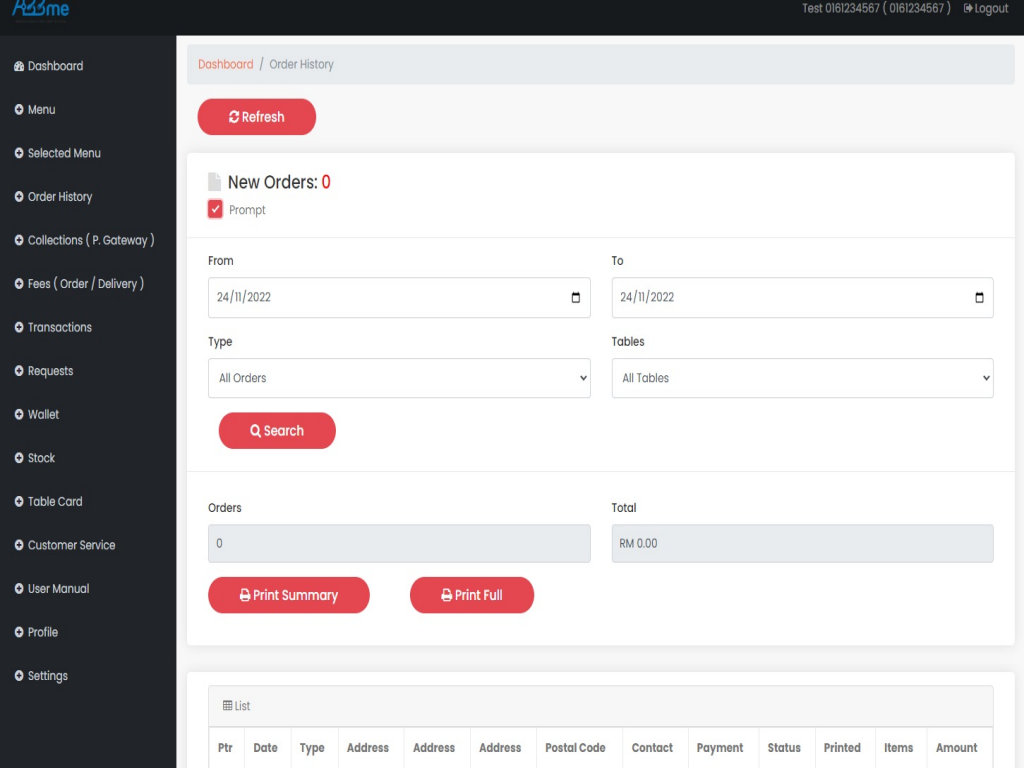Open Order History in the sidebar
Screen dimensions: 1024x768
[x=60, y=197]
